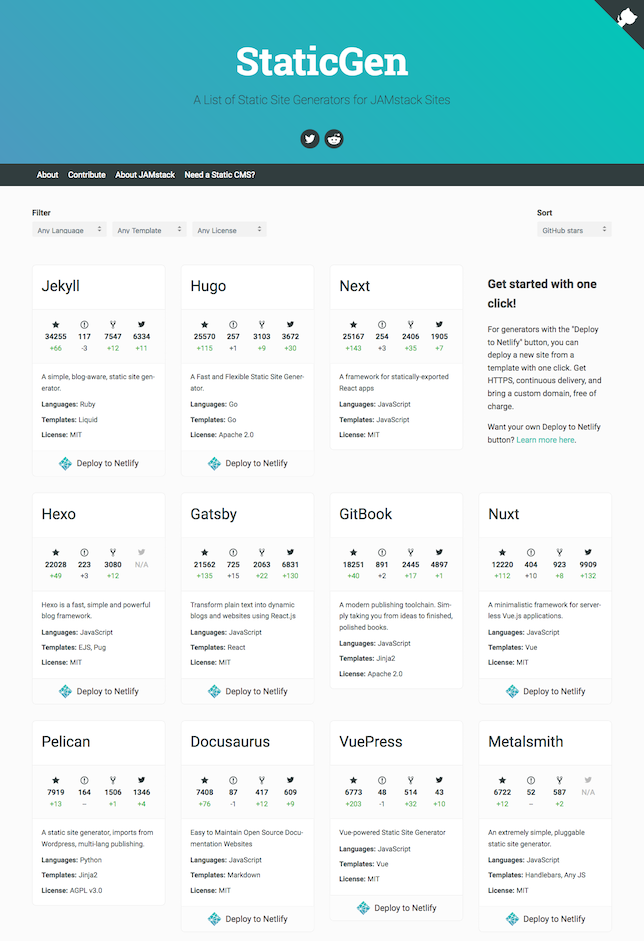The height and width of the screenshot is (941, 644).
Task: Click the Twitter bird icon on Gatsby card
Action: 290,553
